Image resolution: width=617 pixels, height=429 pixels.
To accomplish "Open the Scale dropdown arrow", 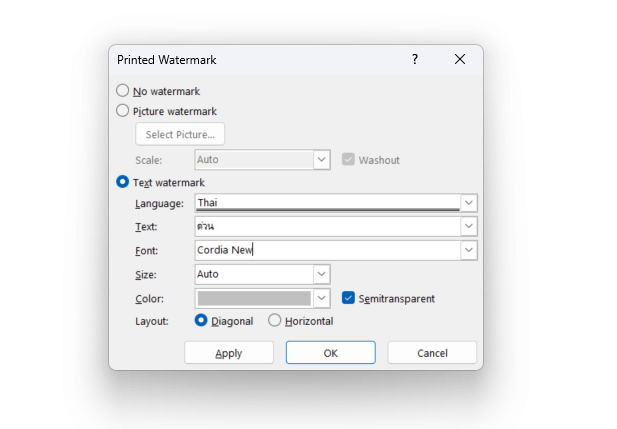I will click(x=321, y=159).
